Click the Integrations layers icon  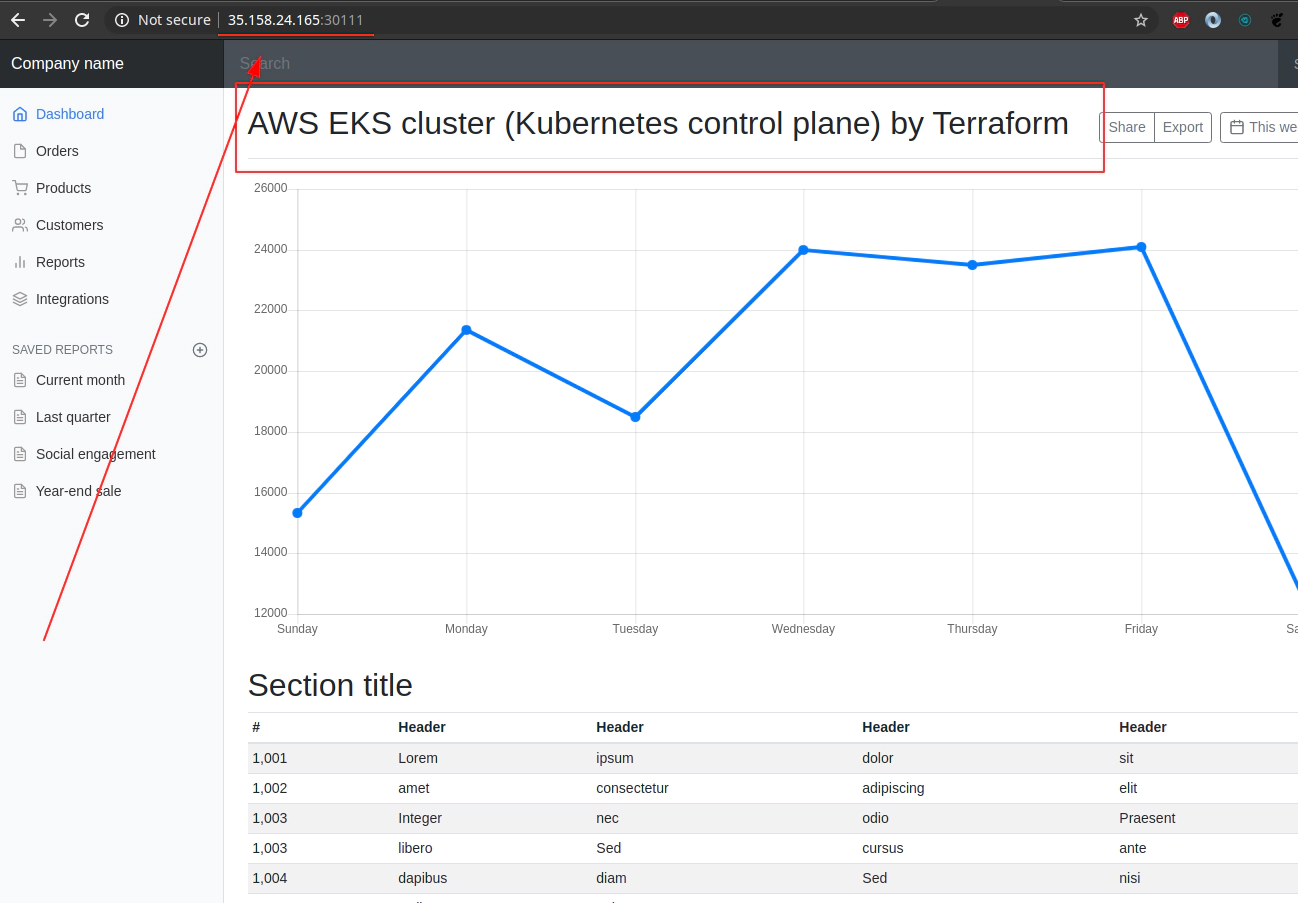pyautogui.click(x=20, y=299)
